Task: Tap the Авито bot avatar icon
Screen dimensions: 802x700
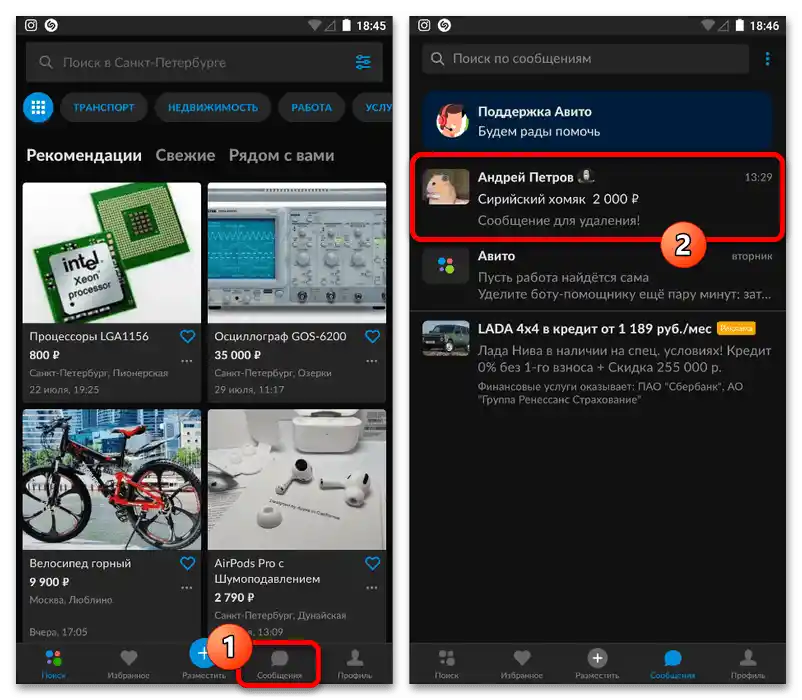Action: (446, 266)
